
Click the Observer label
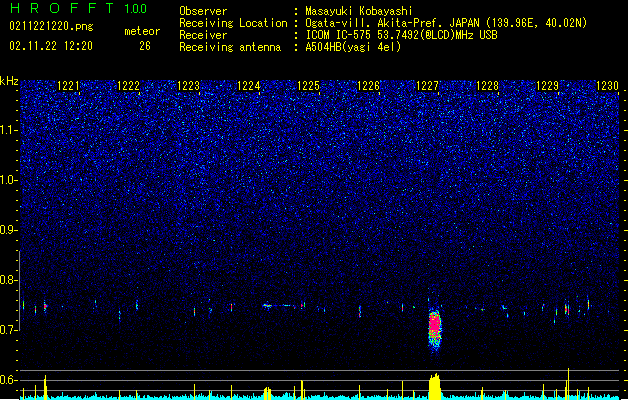coord(203,11)
